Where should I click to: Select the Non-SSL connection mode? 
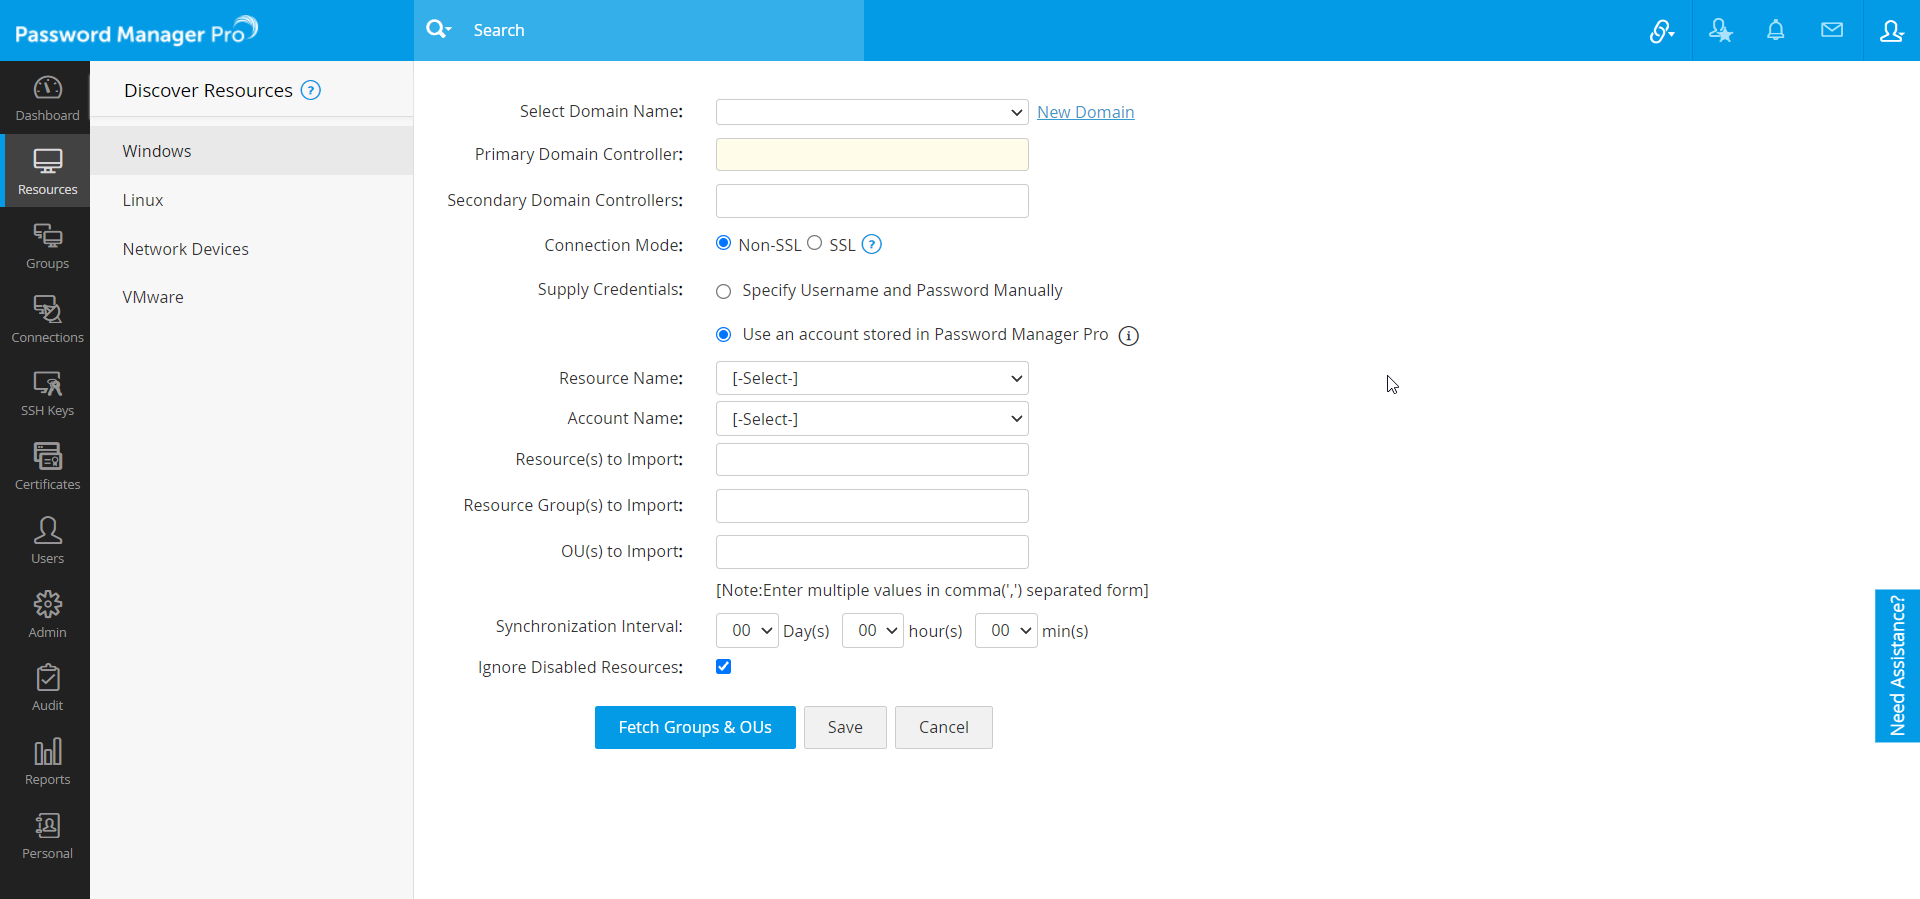pyautogui.click(x=723, y=243)
